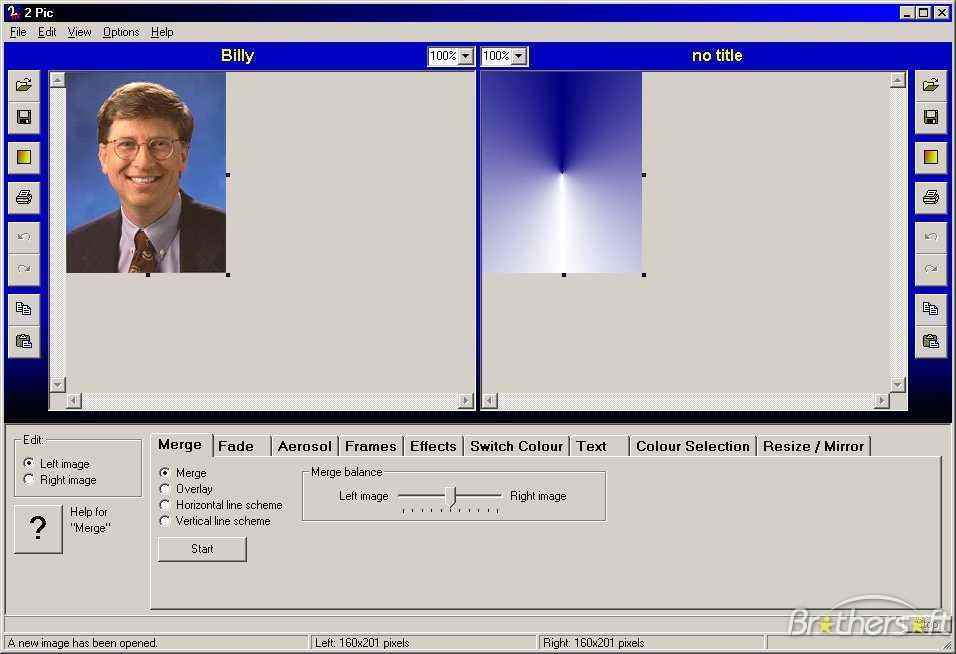956x654 pixels.
Task: Save the left image with disk icon
Action: [x=24, y=118]
